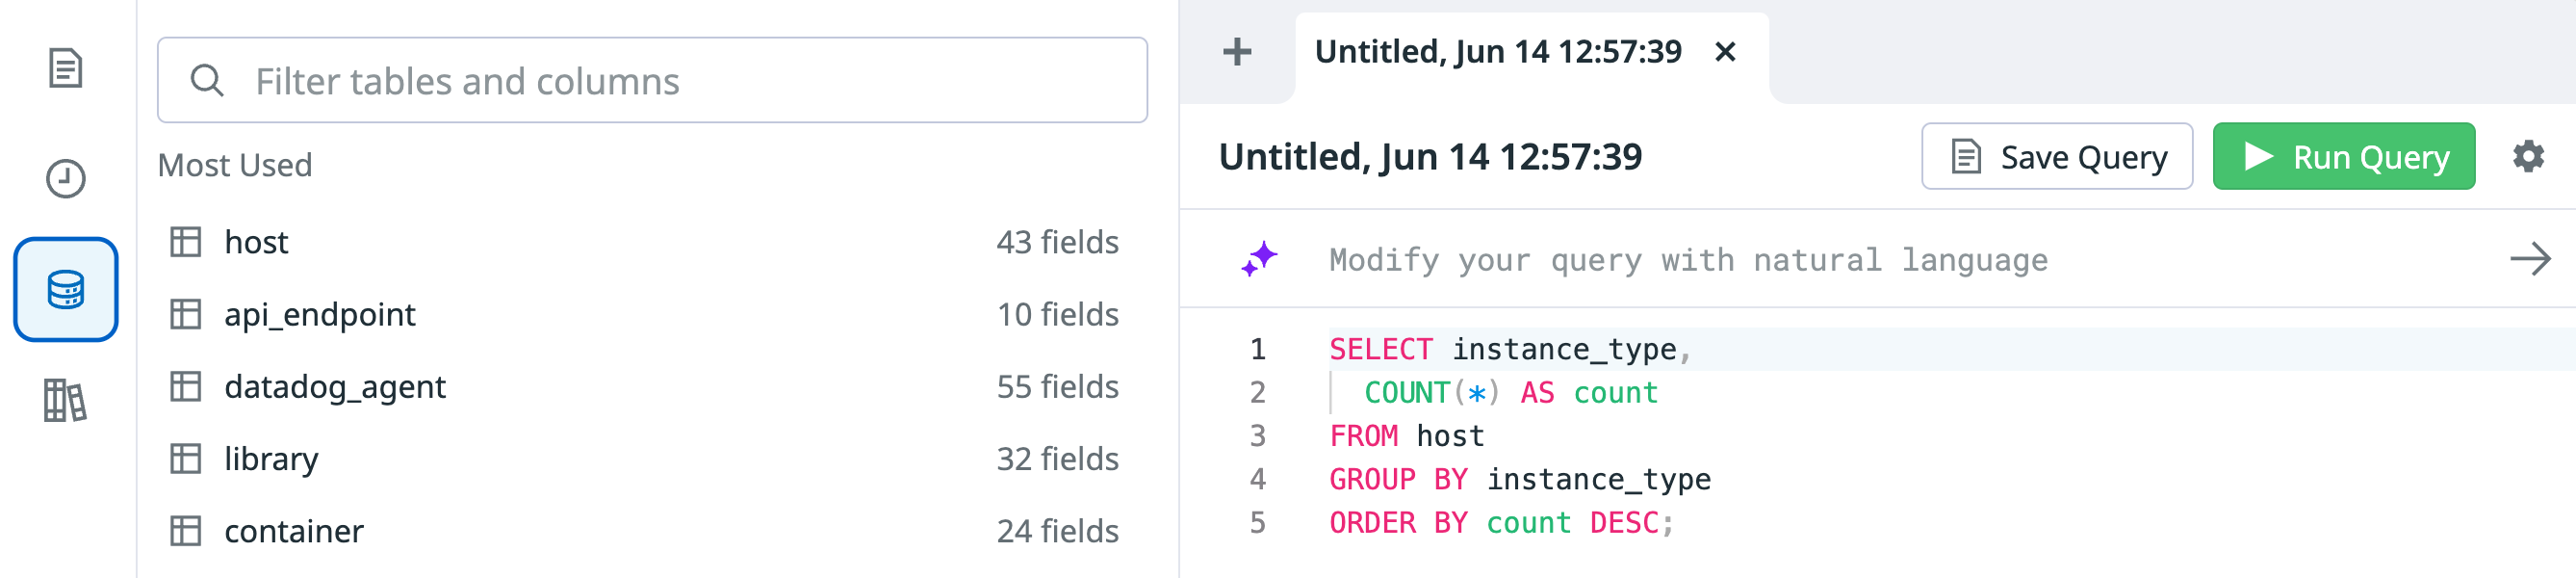Select the database tables sidebar icon

pos(66,290)
